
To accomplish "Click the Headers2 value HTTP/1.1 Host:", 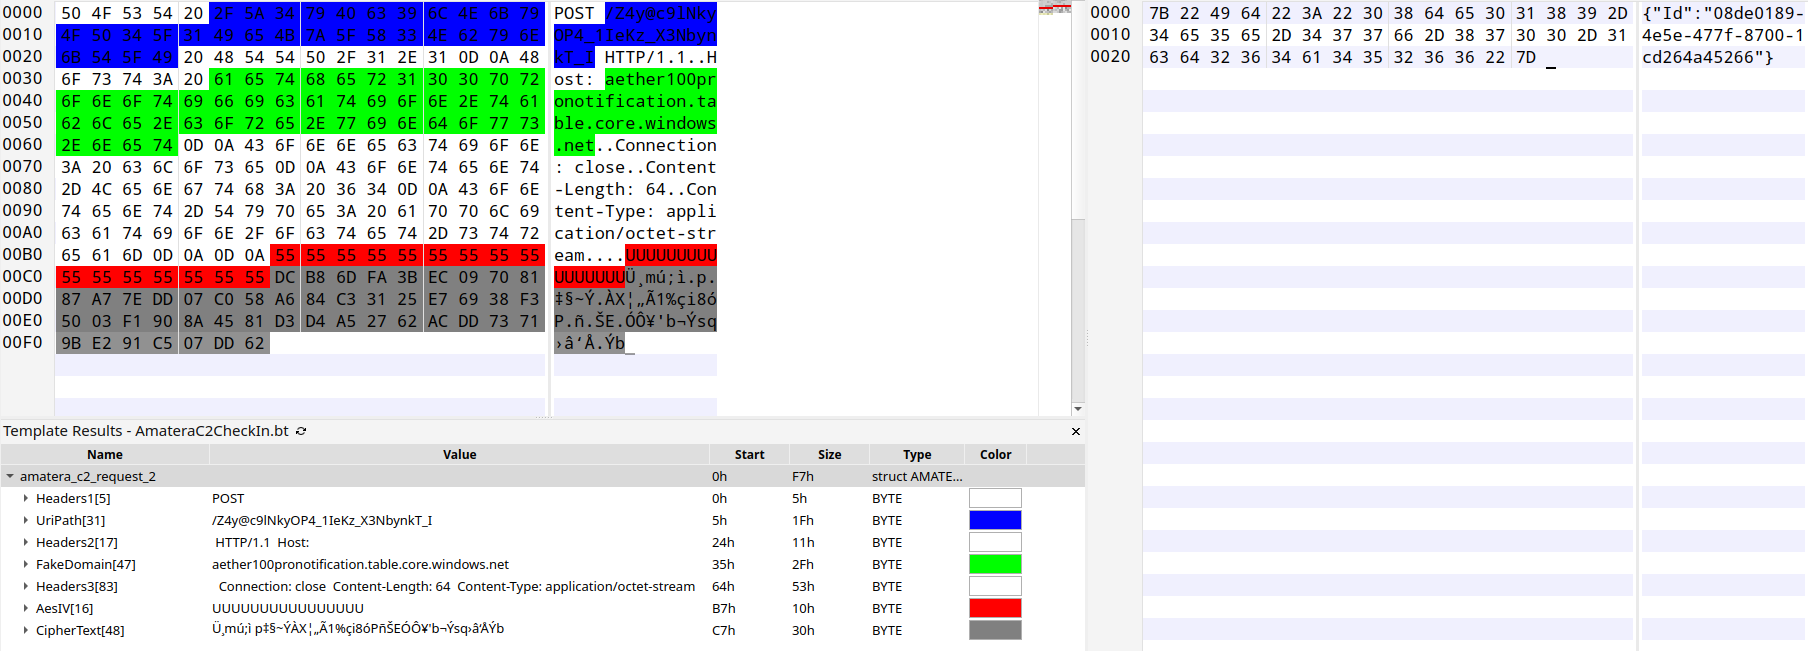I will tap(262, 543).
